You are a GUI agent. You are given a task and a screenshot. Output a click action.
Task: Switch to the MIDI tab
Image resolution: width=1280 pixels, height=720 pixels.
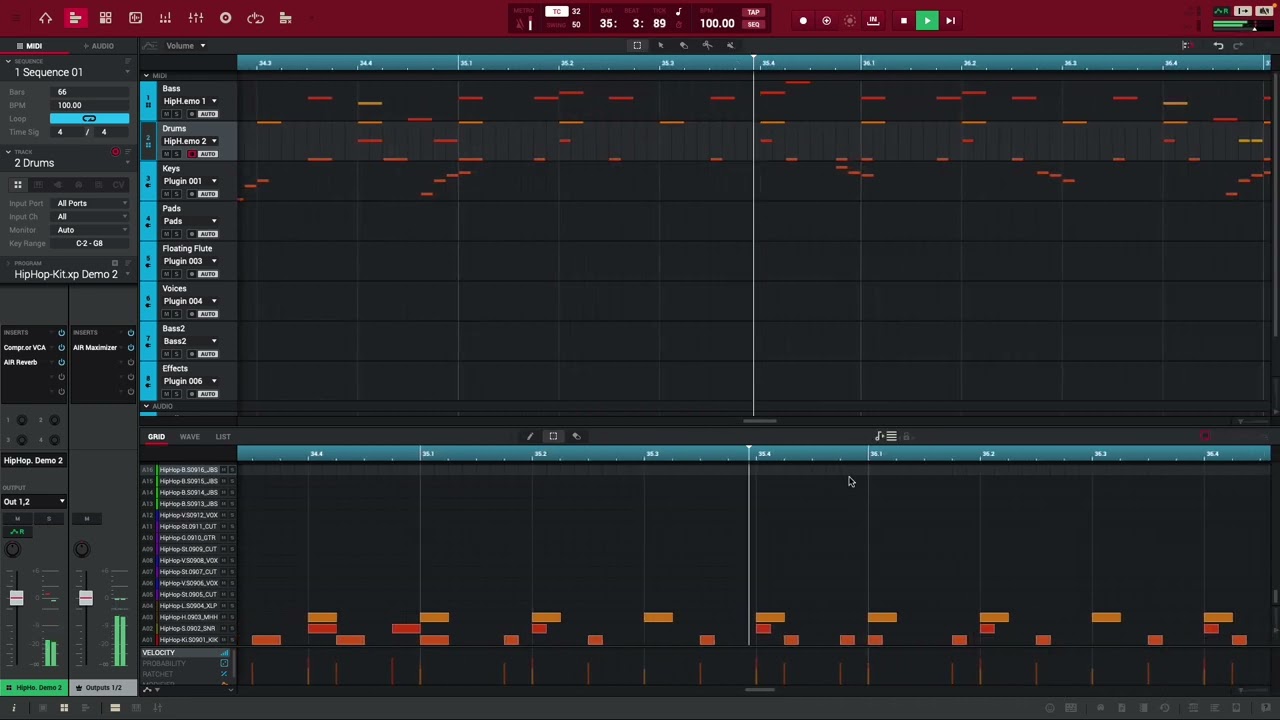click(x=30, y=46)
